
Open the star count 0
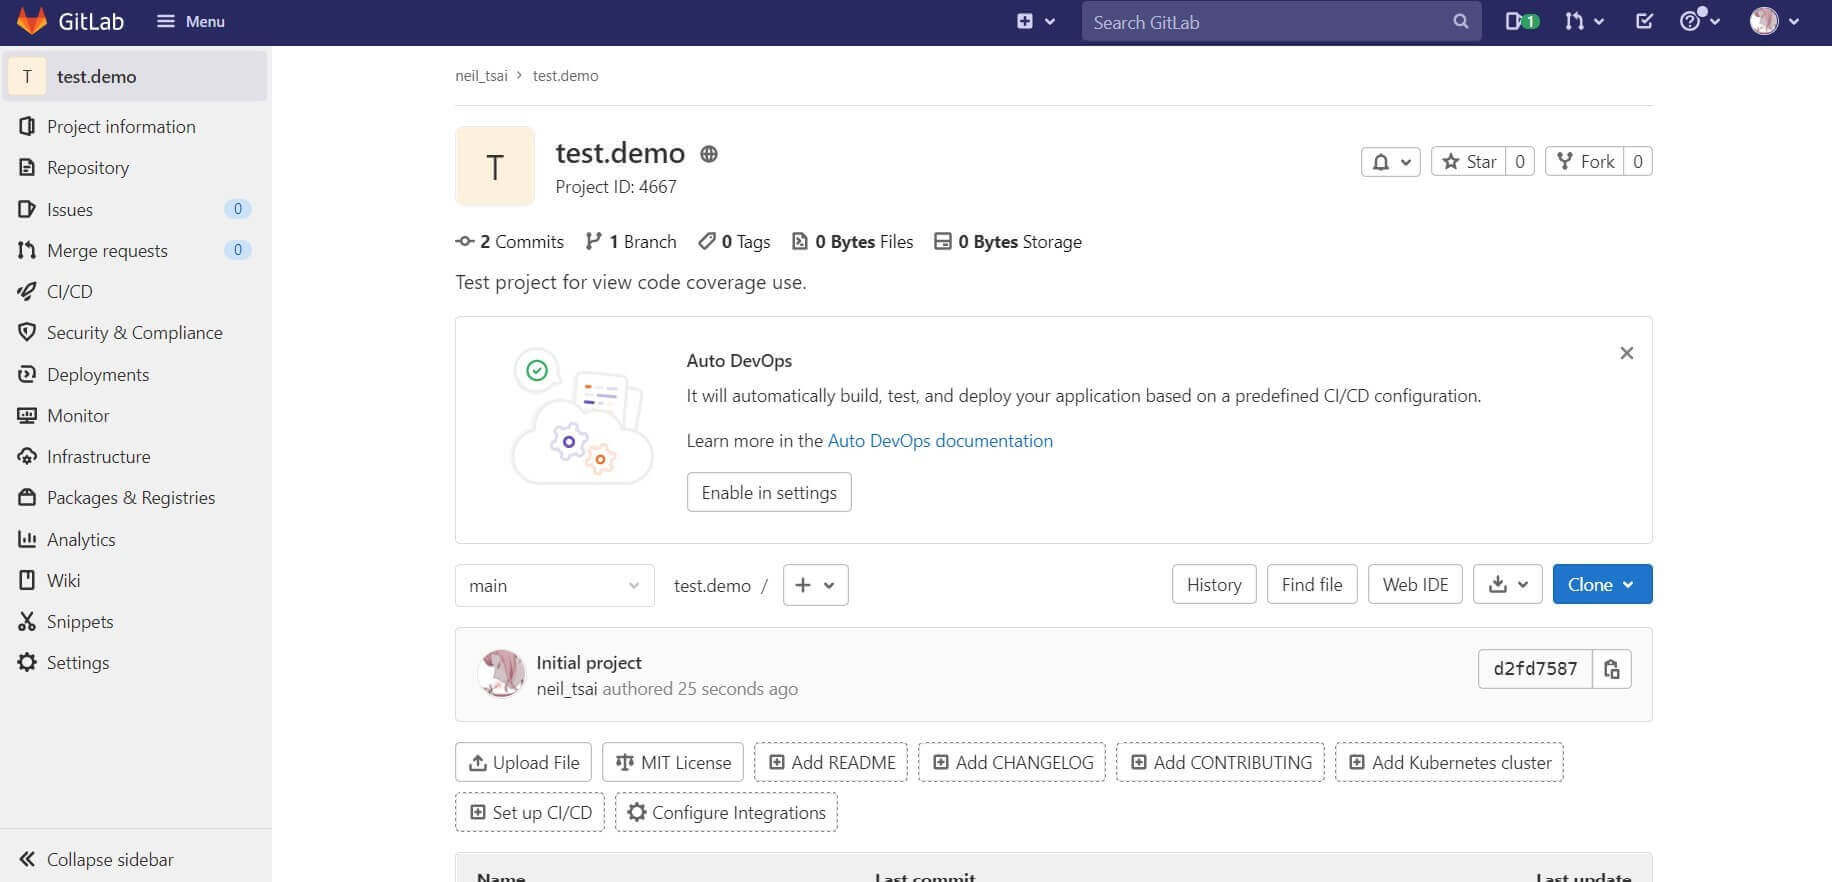point(1520,162)
